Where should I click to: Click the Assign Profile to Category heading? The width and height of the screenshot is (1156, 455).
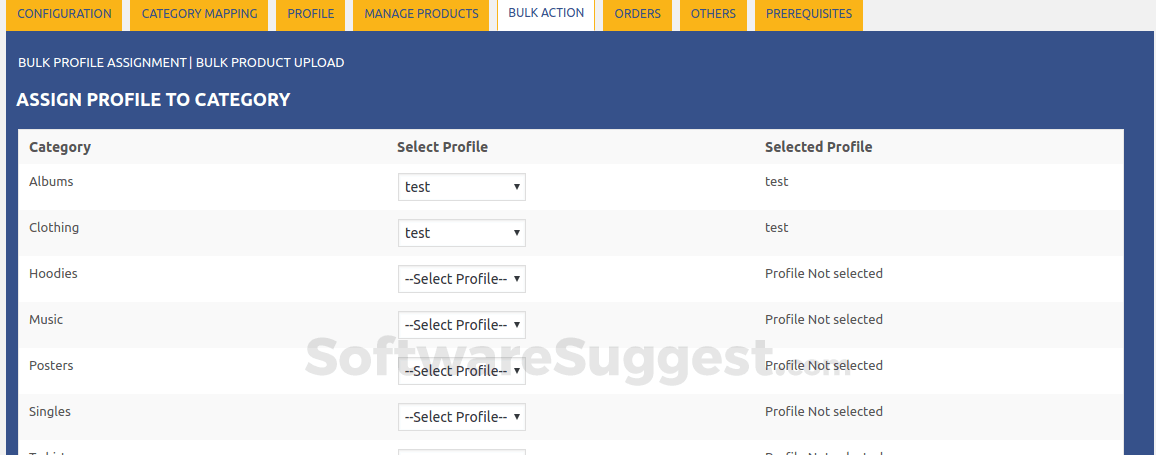(153, 100)
